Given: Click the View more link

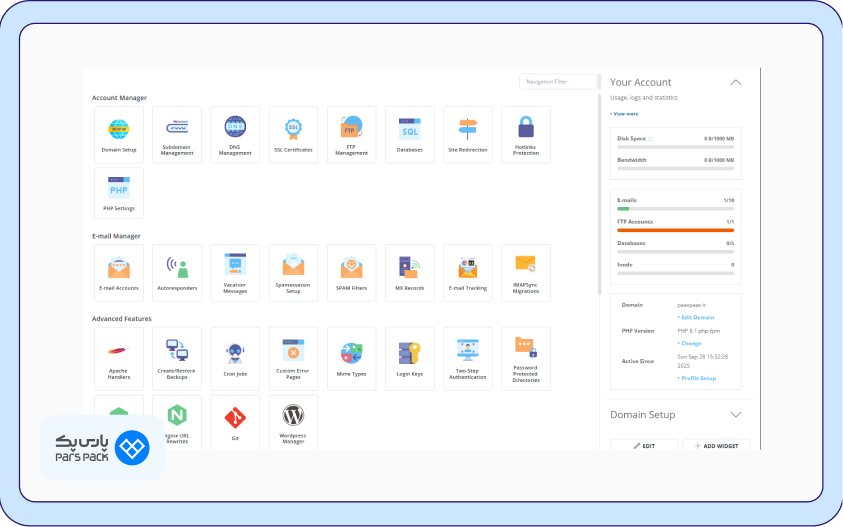Looking at the screenshot, I should tap(625, 114).
